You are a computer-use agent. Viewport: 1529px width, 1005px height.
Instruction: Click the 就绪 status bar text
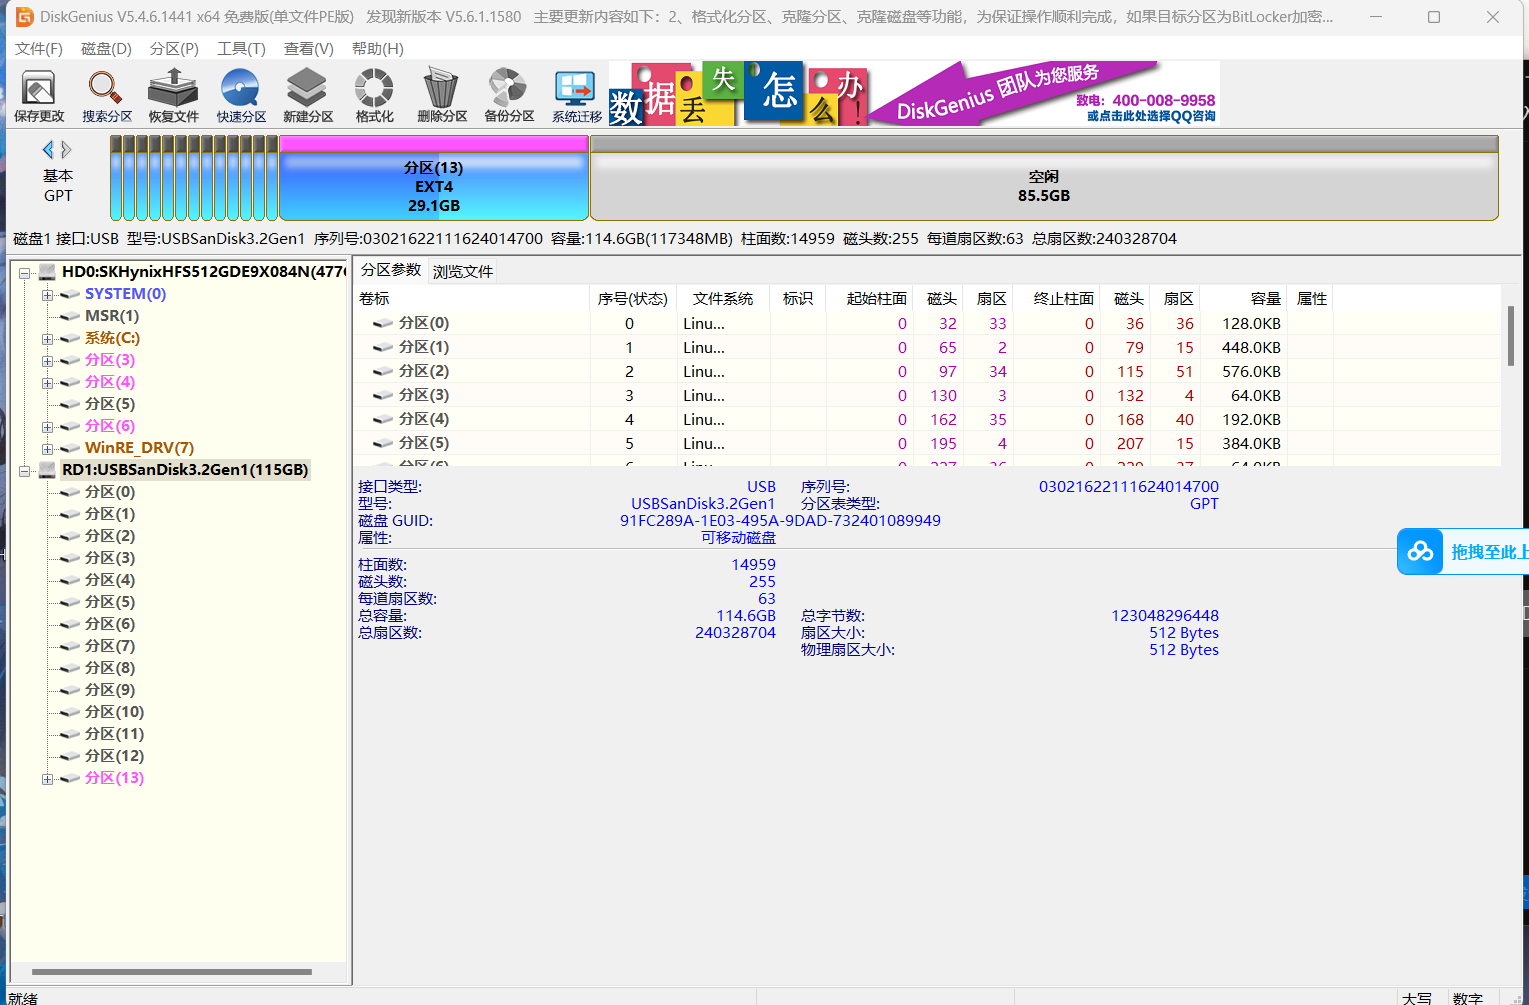(23, 998)
